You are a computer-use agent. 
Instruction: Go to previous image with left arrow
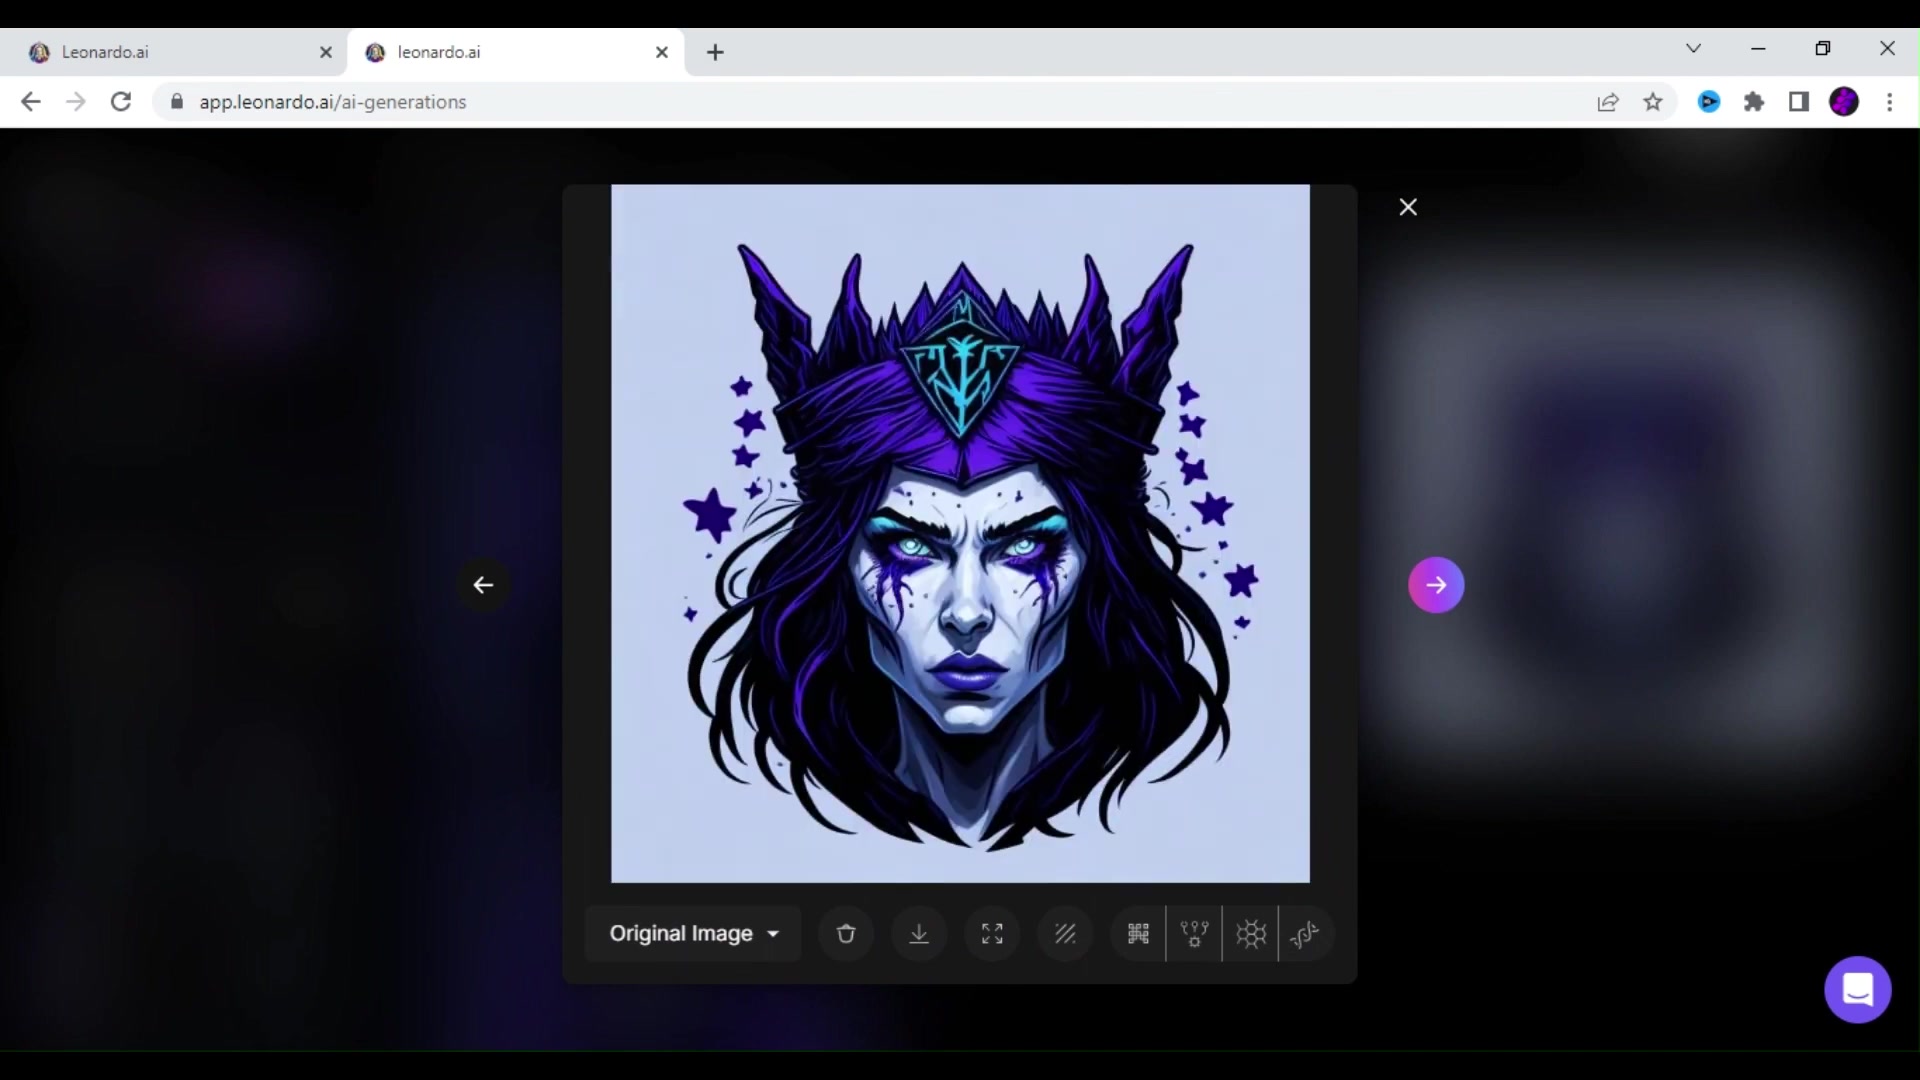(x=483, y=585)
